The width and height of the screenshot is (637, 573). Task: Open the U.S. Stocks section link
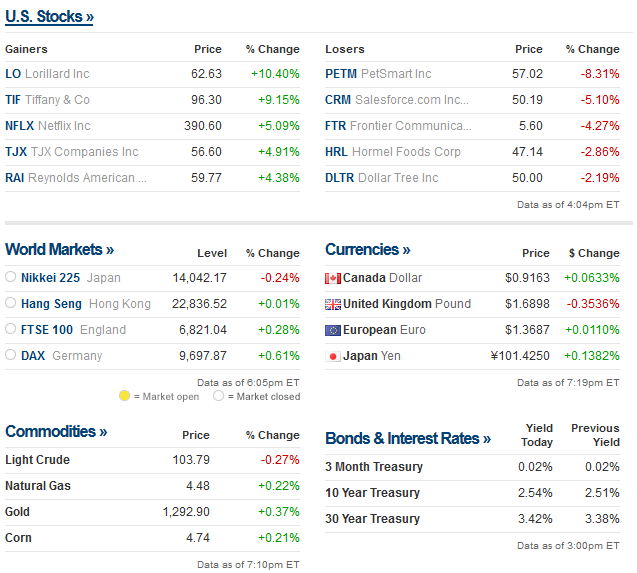click(x=49, y=17)
